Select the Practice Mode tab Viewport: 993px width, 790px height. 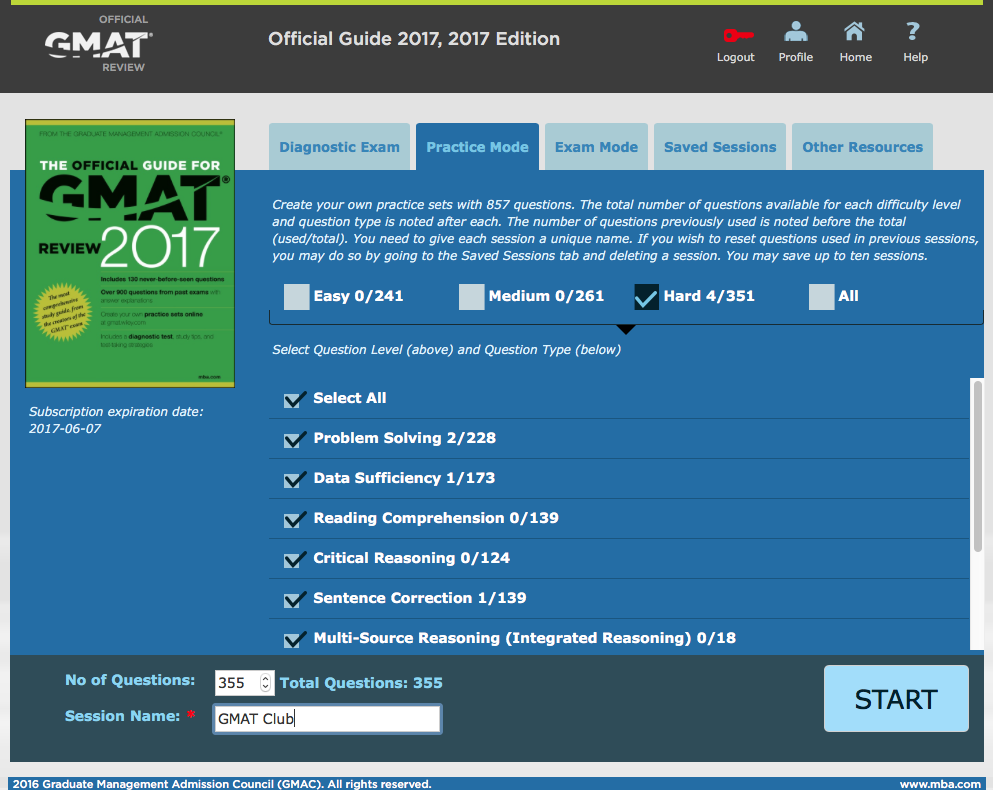[478, 147]
